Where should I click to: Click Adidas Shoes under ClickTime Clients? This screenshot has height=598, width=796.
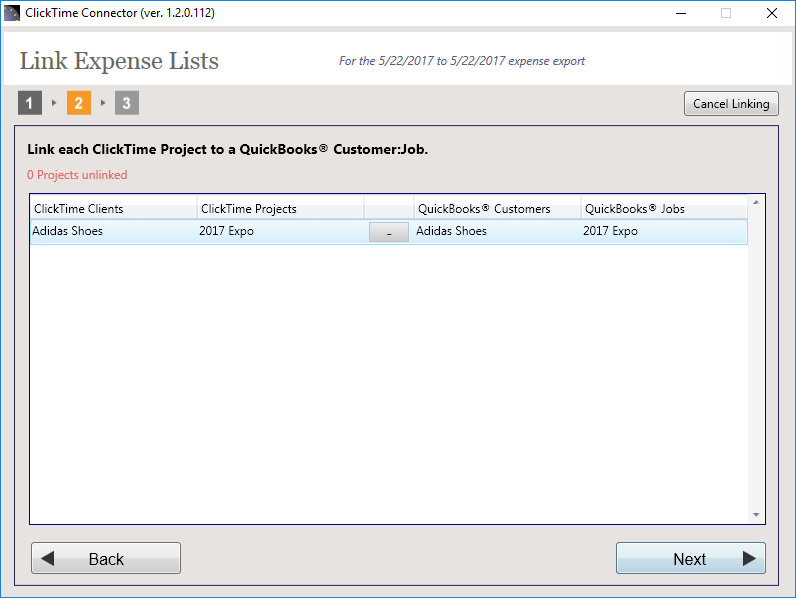point(68,231)
